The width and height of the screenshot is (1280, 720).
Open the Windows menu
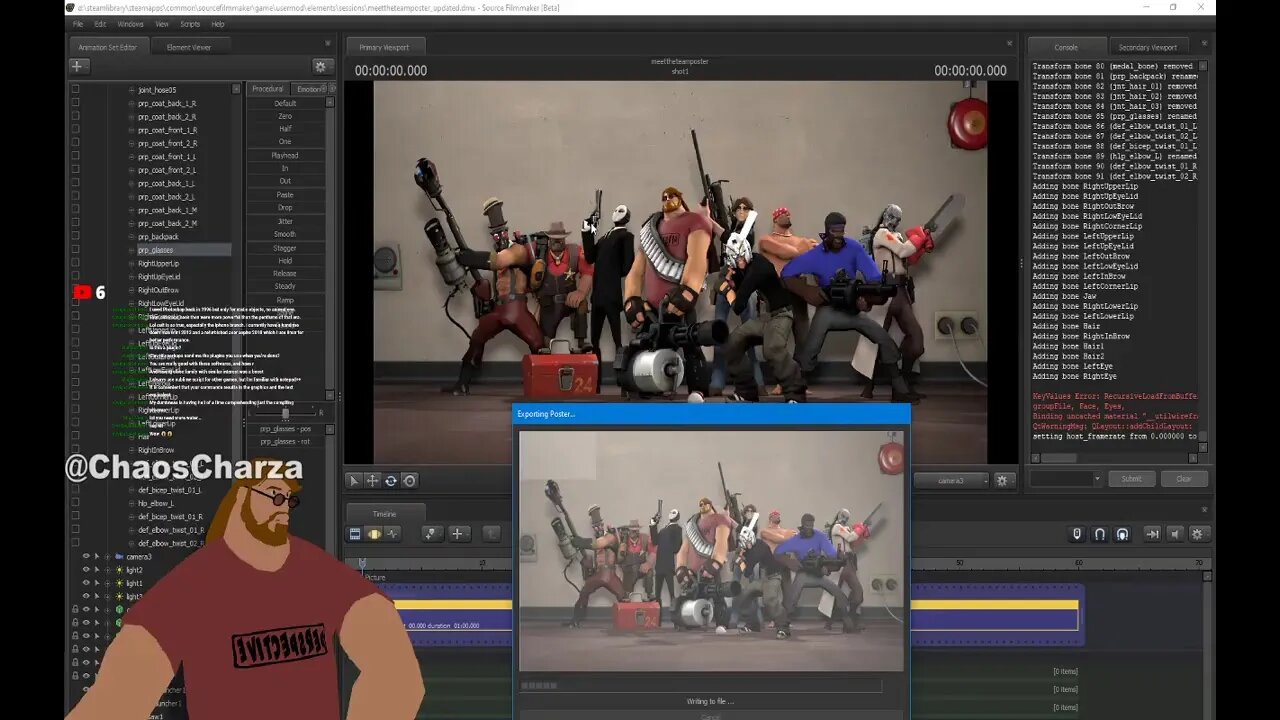coord(130,24)
